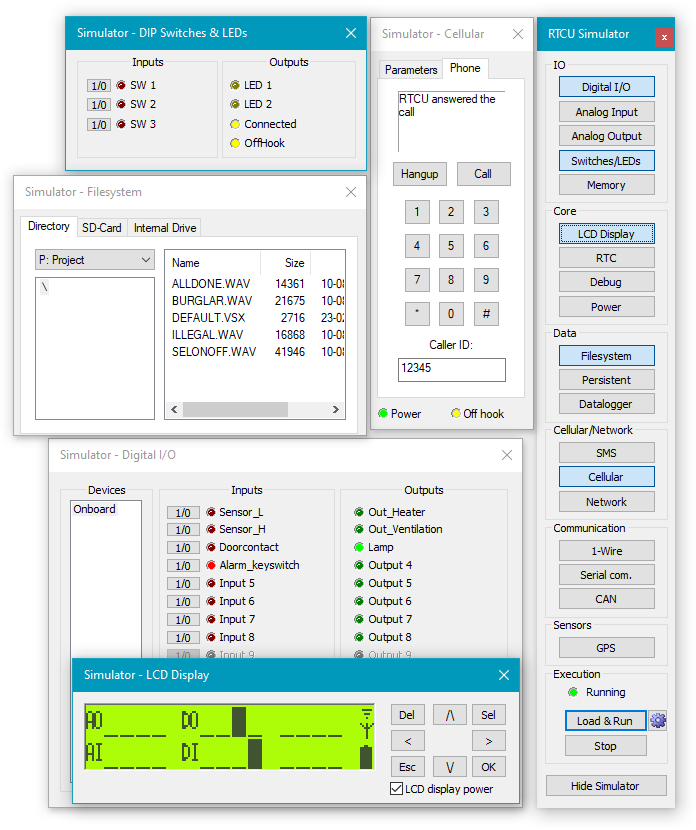Screen dimensions: 696x830
Task: Select root backslash folder in directory tree
Action: tap(45, 287)
